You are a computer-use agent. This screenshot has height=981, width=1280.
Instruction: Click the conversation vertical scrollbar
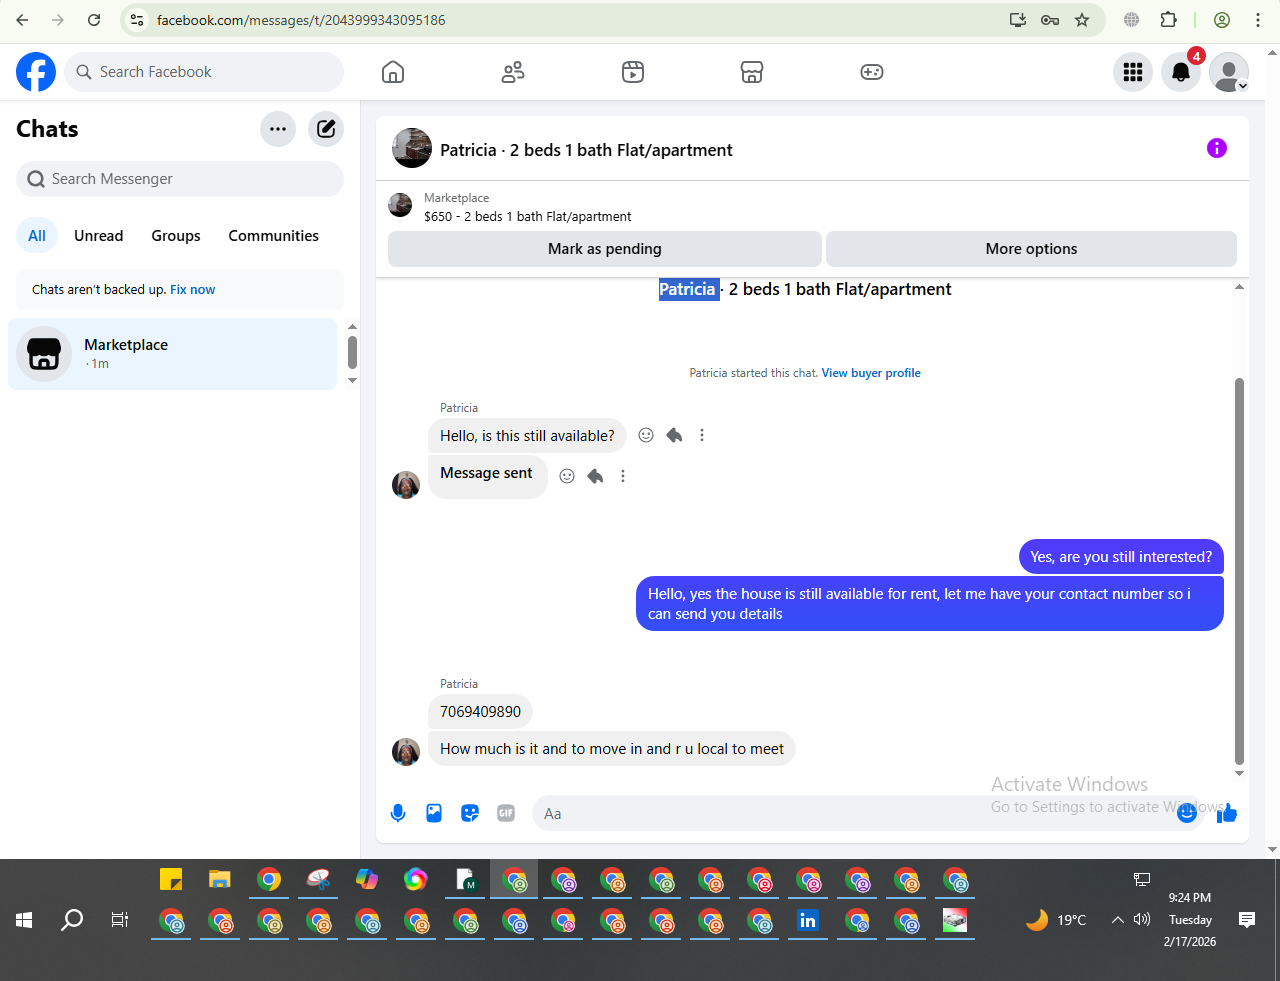tap(1239, 570)
